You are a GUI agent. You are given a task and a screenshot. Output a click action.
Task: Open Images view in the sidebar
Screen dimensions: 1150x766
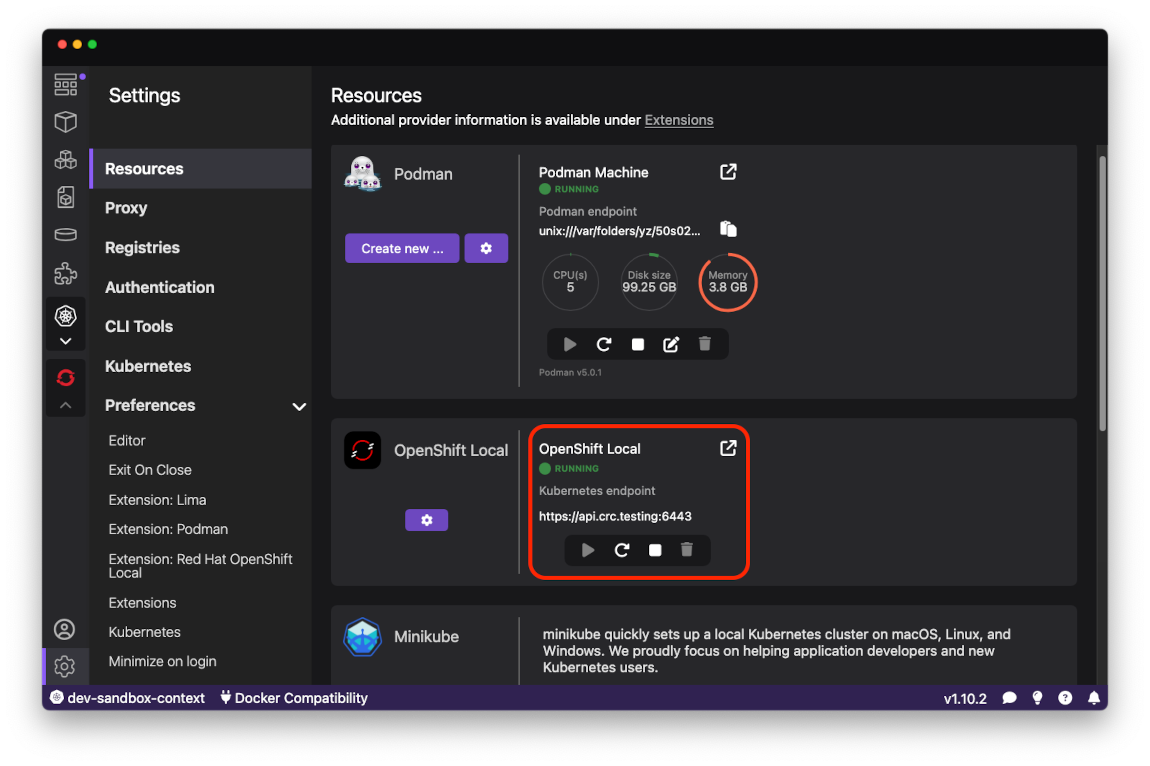[65, 197]
